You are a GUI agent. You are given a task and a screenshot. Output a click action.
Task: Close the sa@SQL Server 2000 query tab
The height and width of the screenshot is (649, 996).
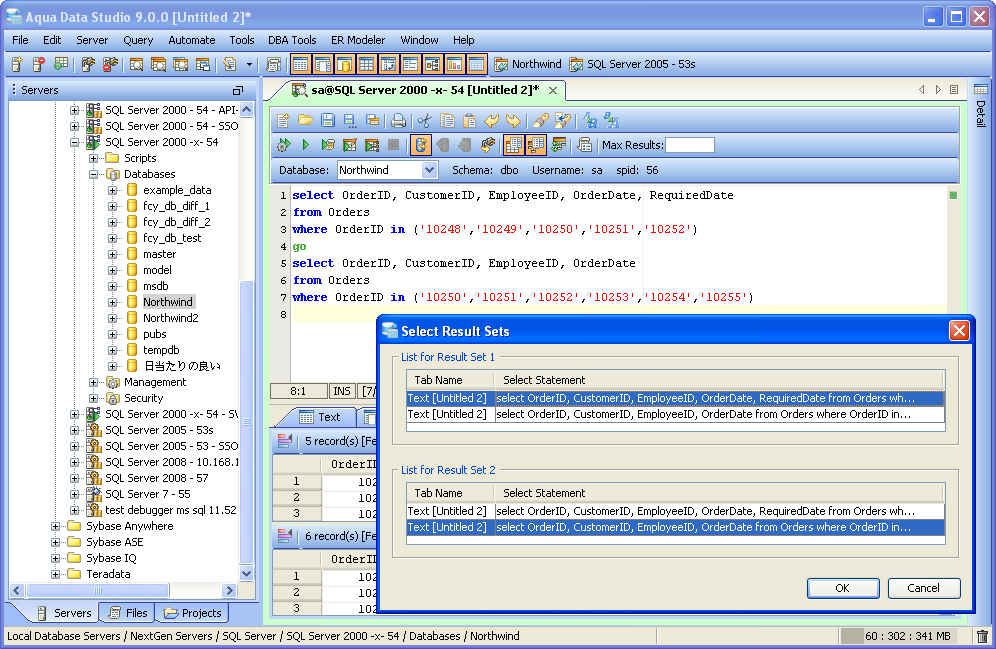pyautogui.click(x=553, y=90)
